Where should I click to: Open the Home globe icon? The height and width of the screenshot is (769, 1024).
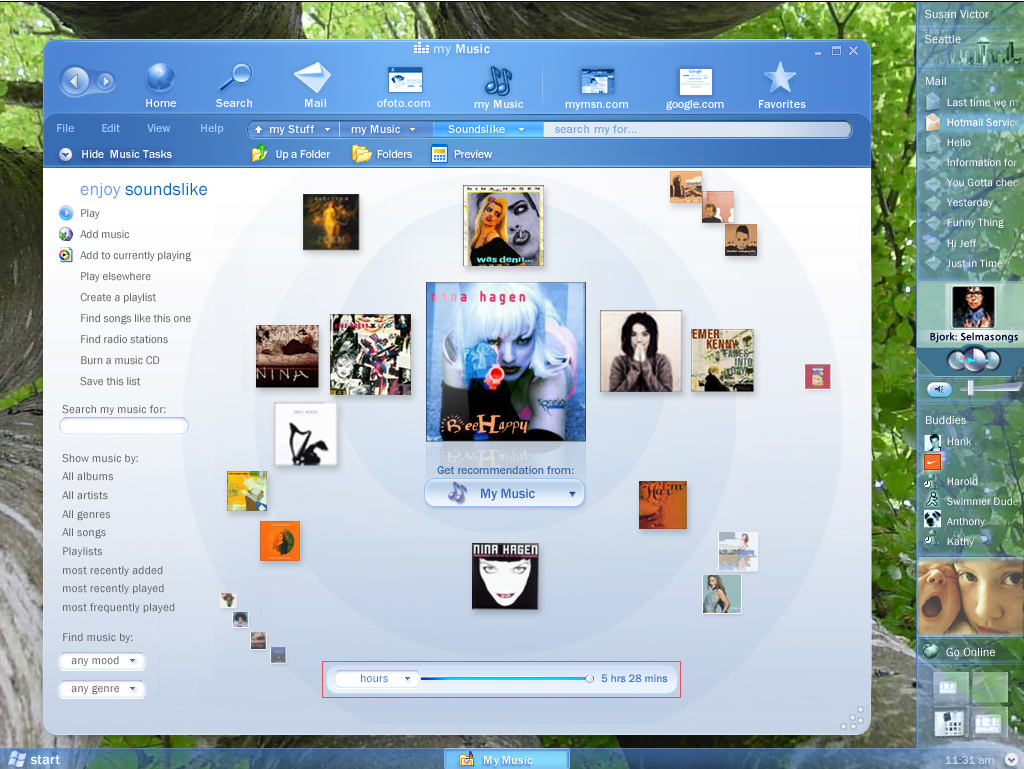tap(160, 78)
